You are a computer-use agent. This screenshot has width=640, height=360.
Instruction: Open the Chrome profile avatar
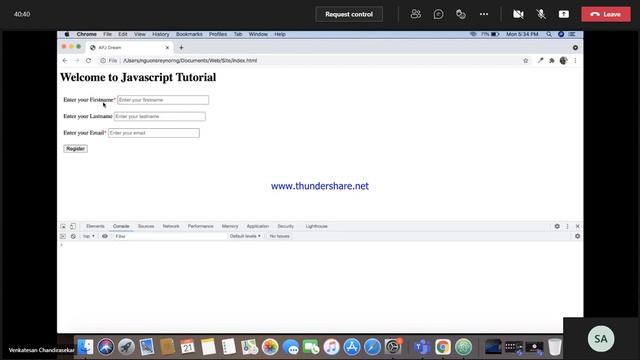564,60
